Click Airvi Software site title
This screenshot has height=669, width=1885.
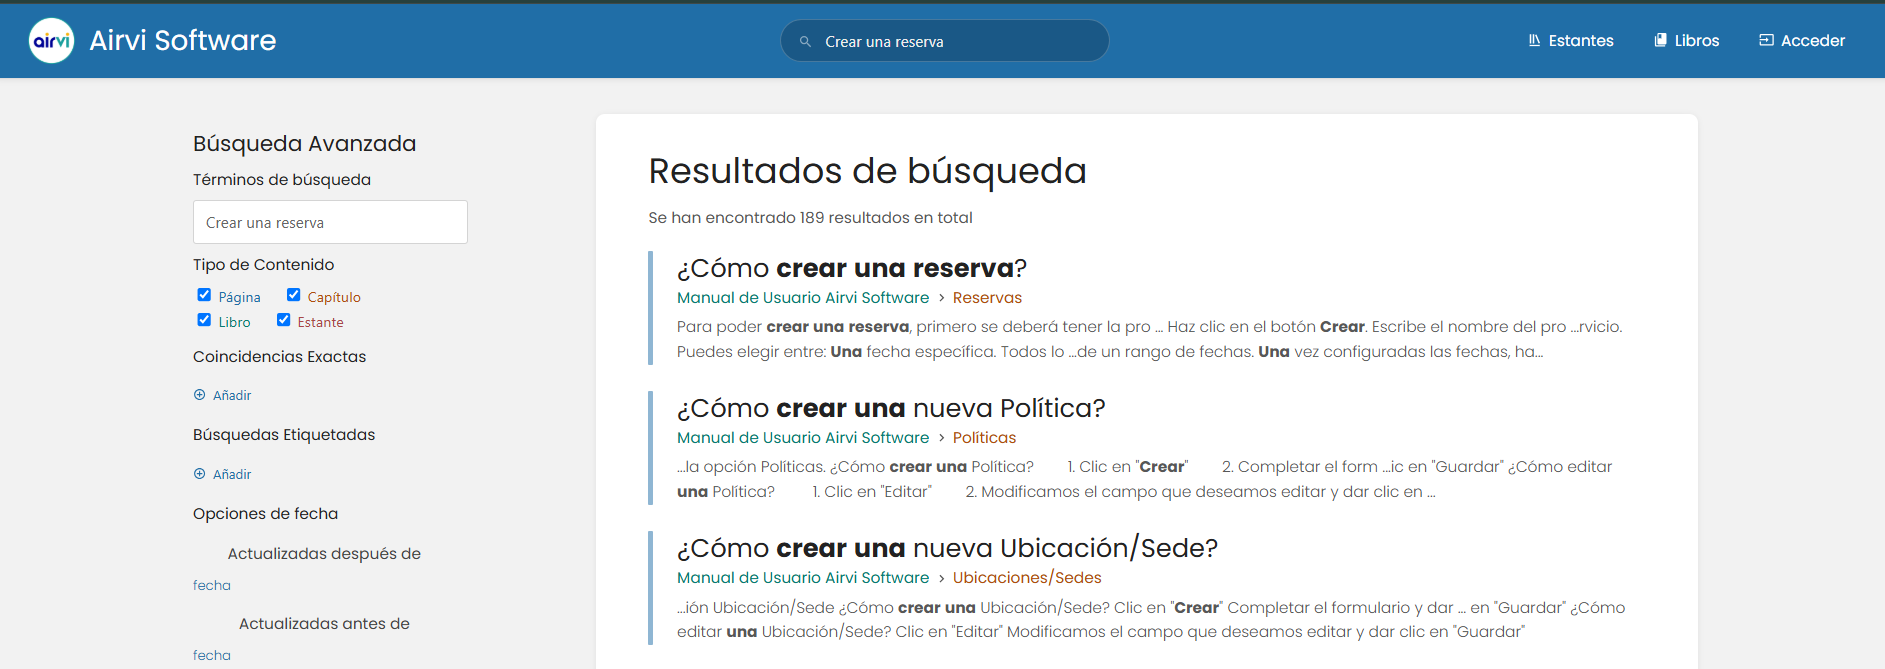coord(183,40)
